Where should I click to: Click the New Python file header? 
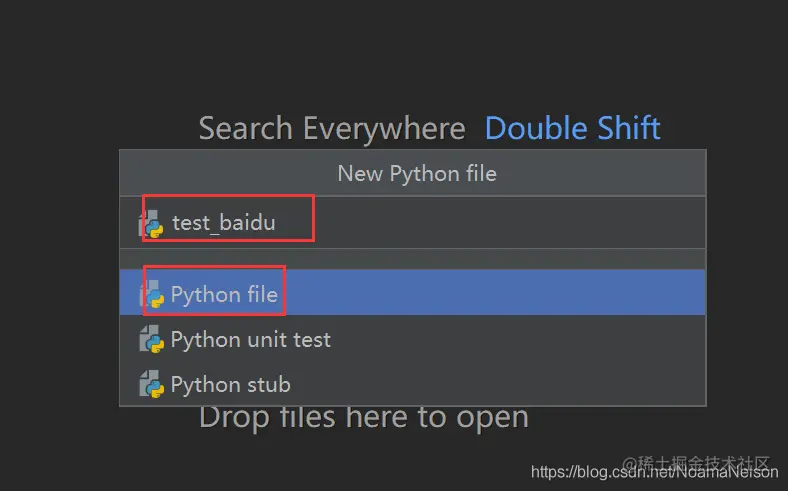pos(416,173)
